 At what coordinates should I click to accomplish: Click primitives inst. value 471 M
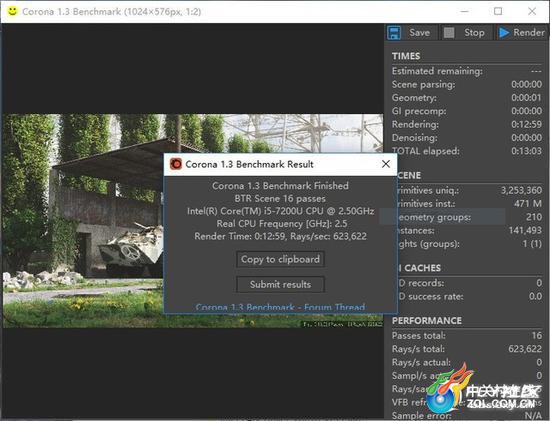528,204
